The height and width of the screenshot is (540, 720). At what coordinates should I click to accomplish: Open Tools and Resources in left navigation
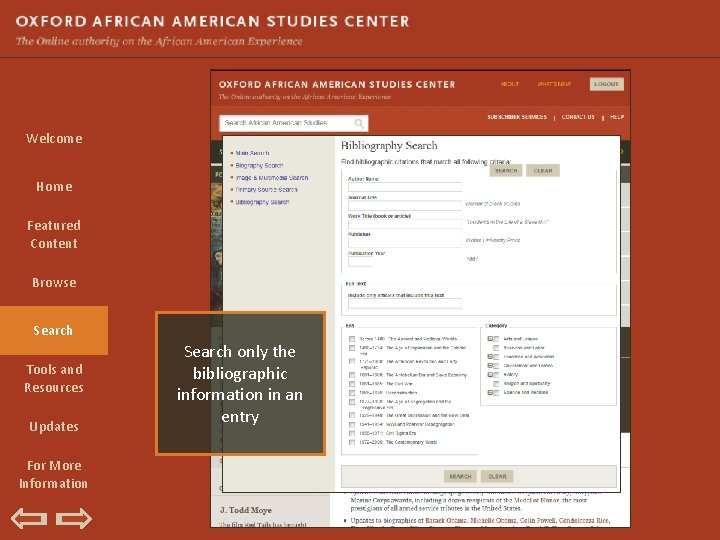click(x=54, y=378)
